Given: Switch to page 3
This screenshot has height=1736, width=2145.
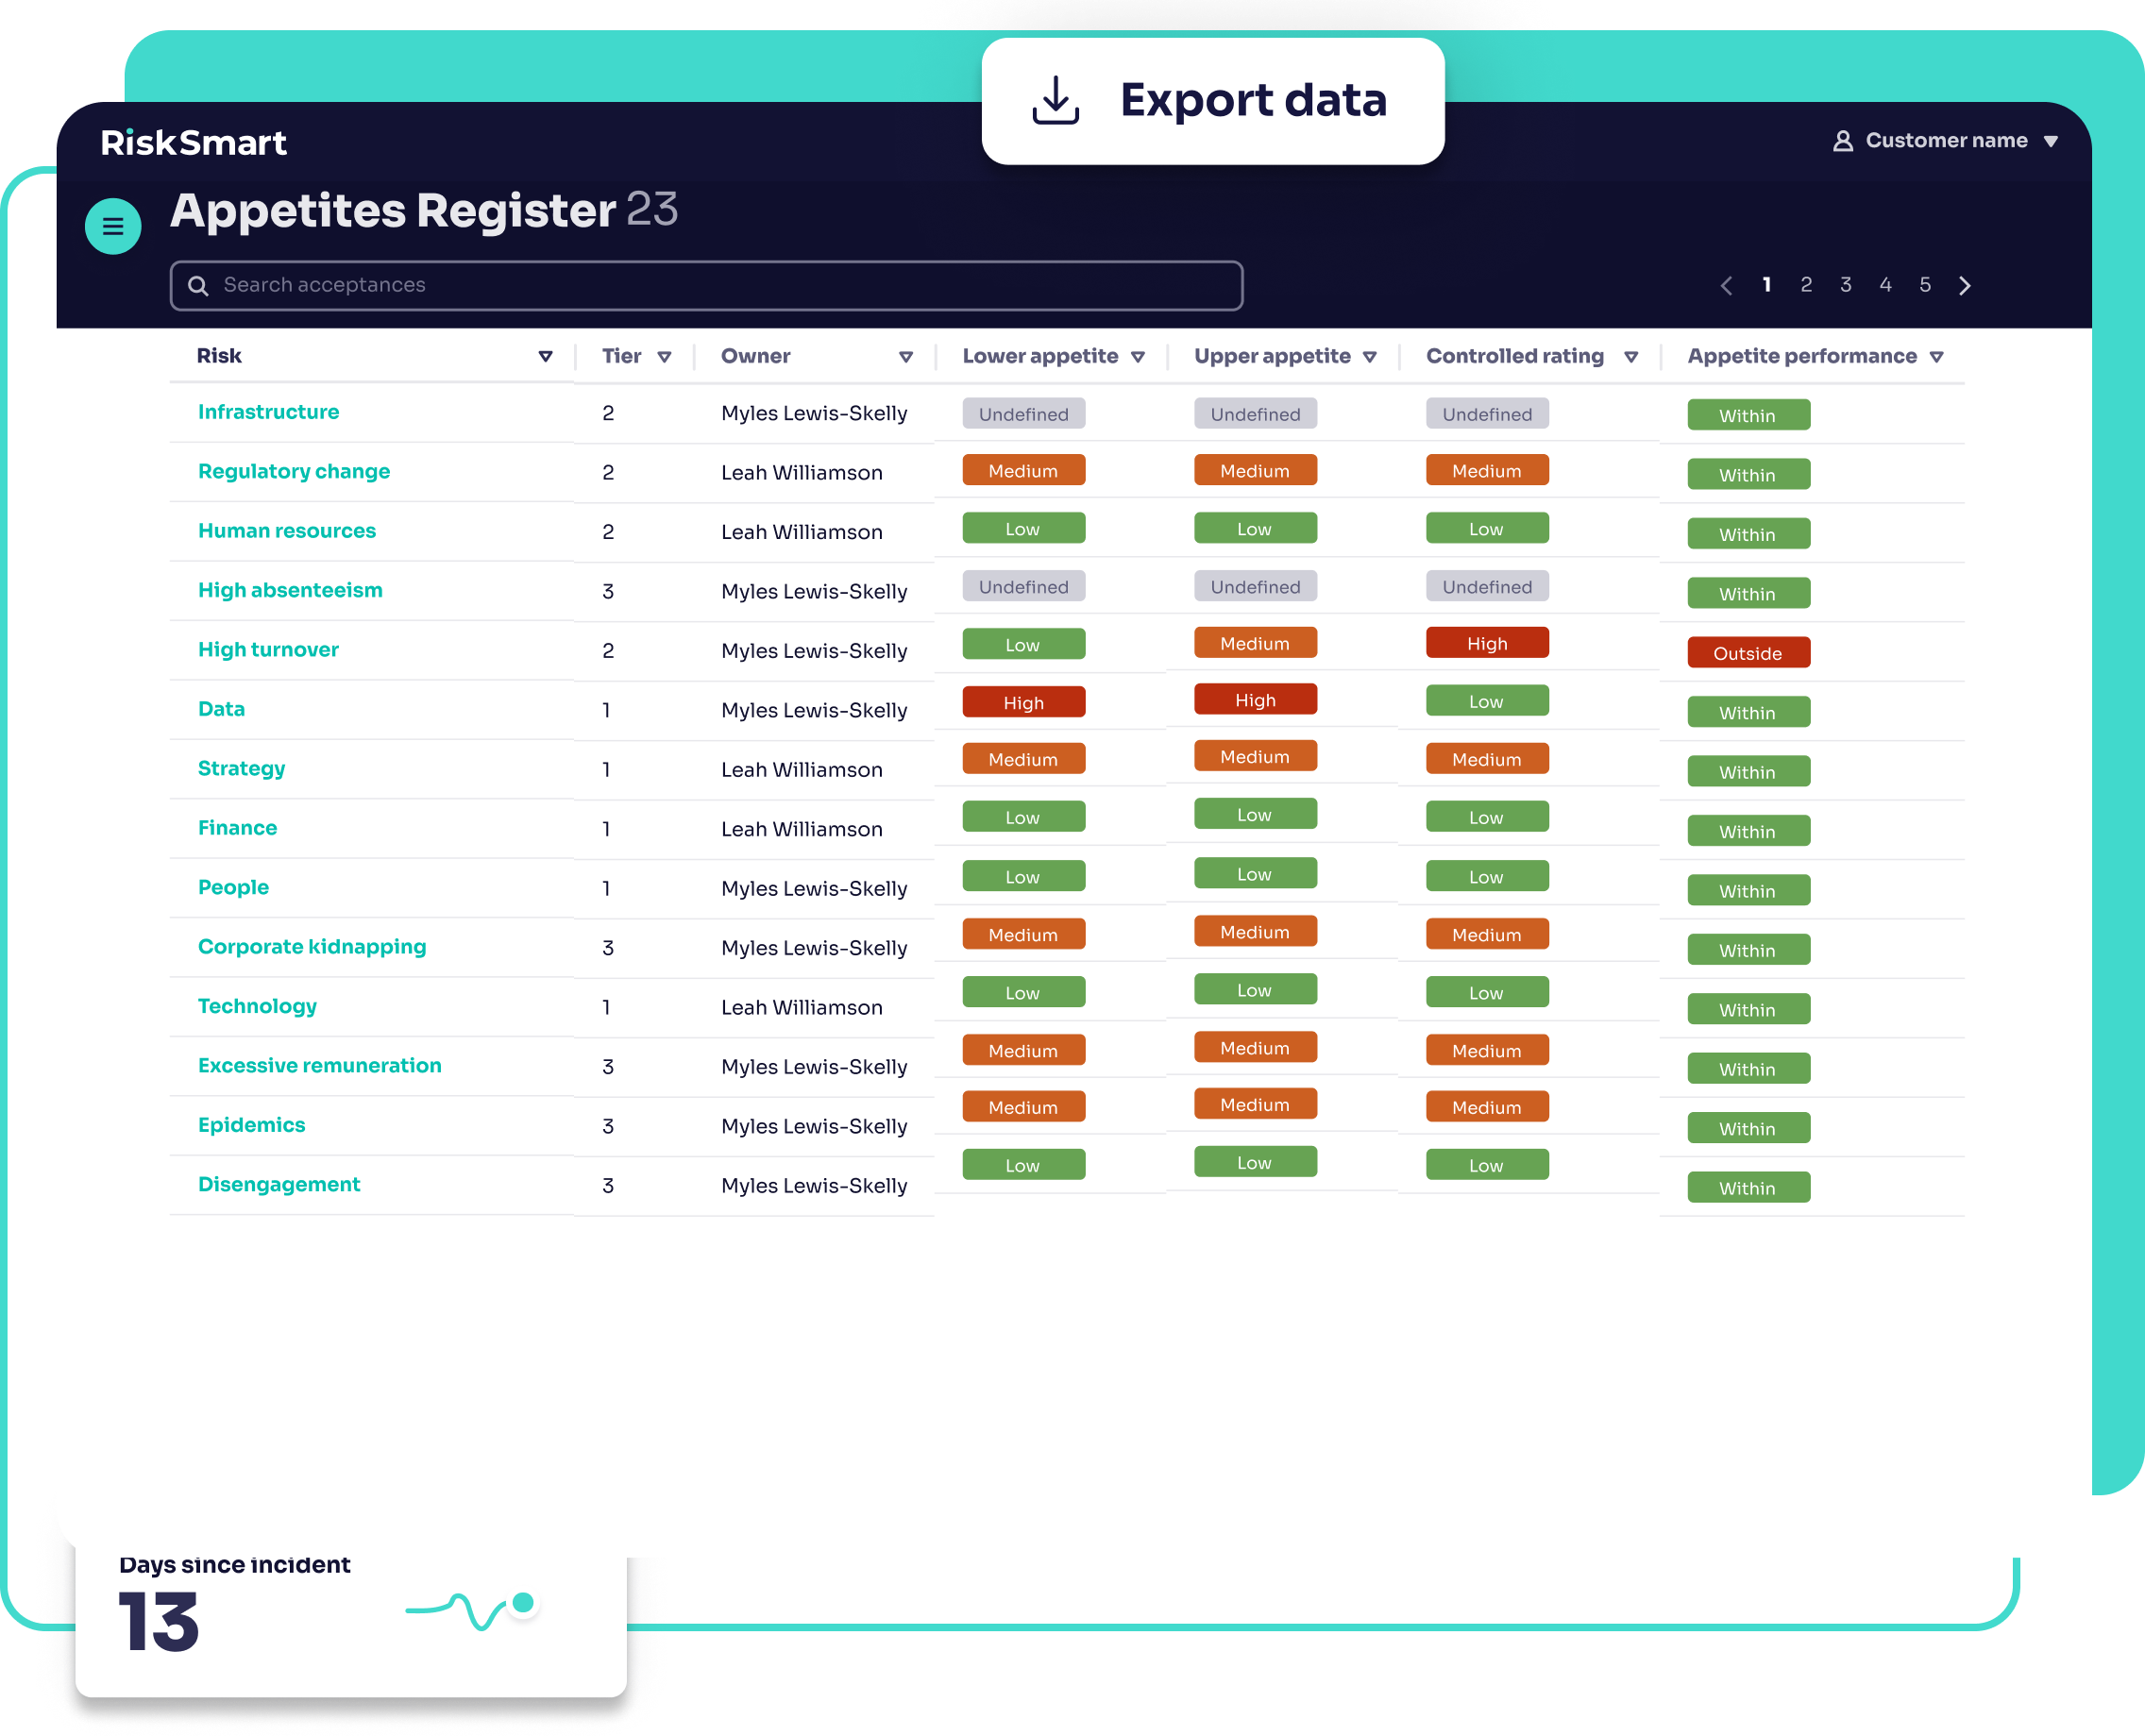Looking at the screenshot, I should [x=1845, y=285].
